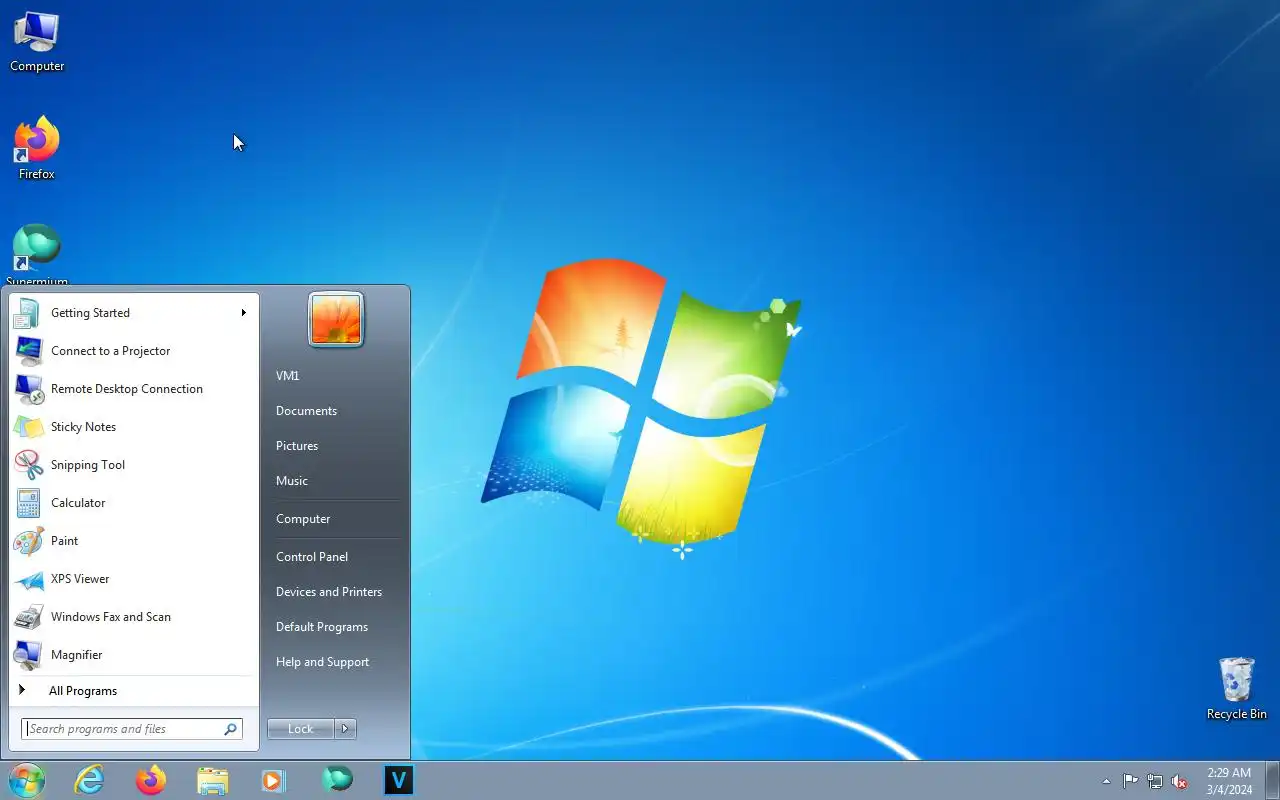Open Supermium from the taskbar
This screenshot has height=800, width=1280.
click(x=337, y=780)
